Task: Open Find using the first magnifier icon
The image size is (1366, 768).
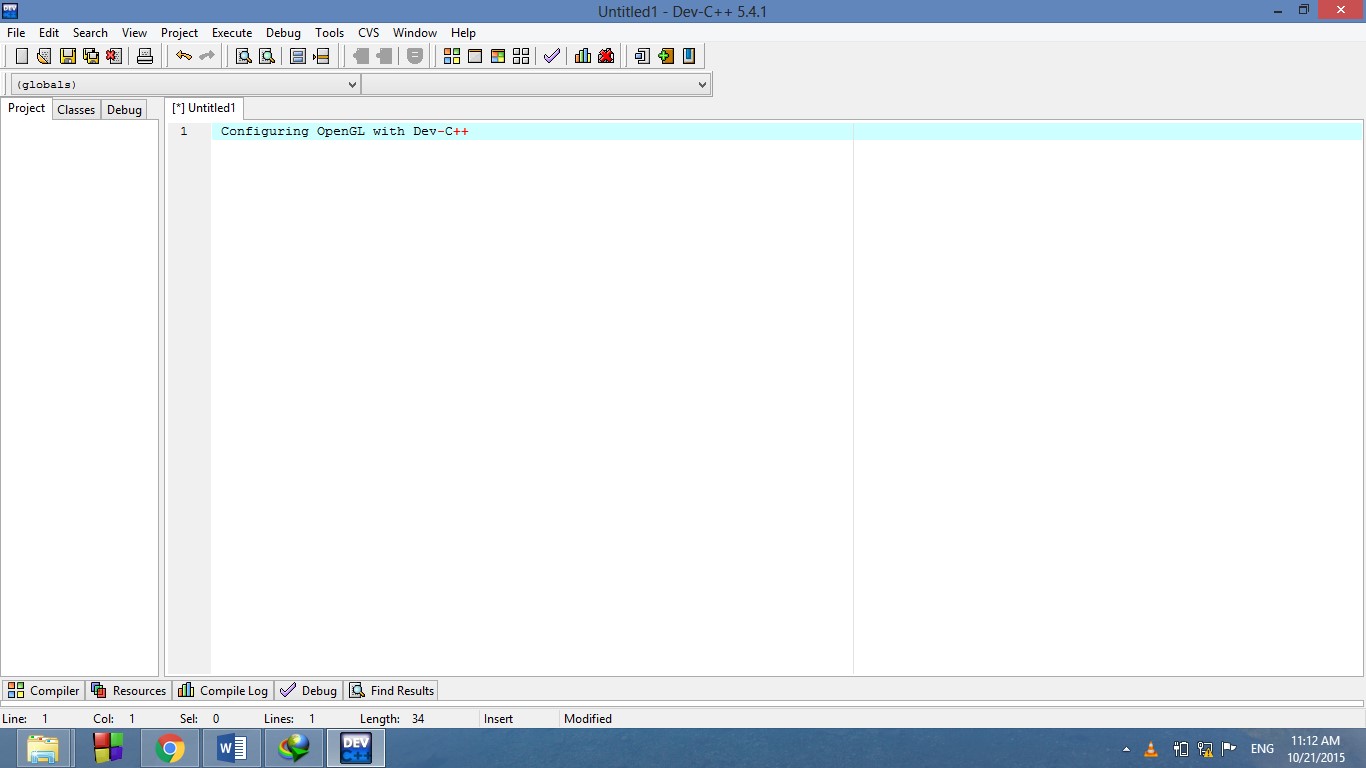Action: [243, 56]
